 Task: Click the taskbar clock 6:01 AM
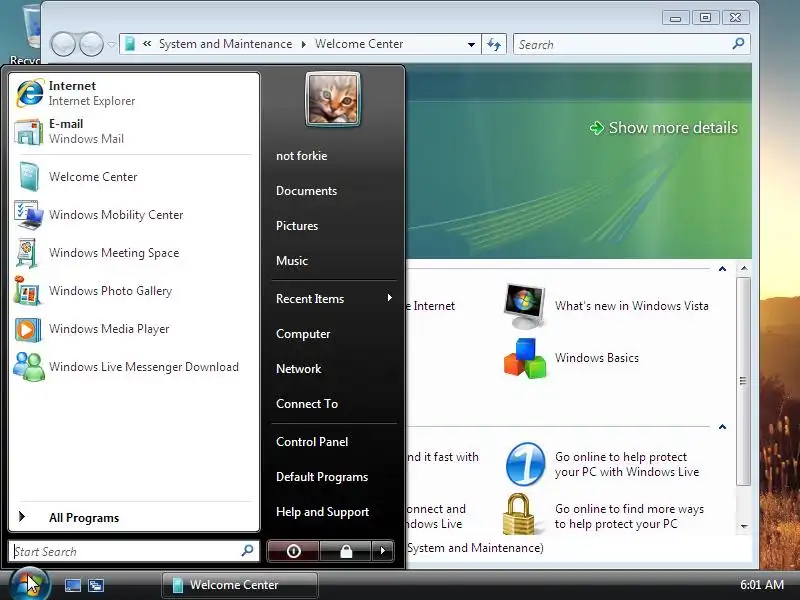[x=762, y=585]
